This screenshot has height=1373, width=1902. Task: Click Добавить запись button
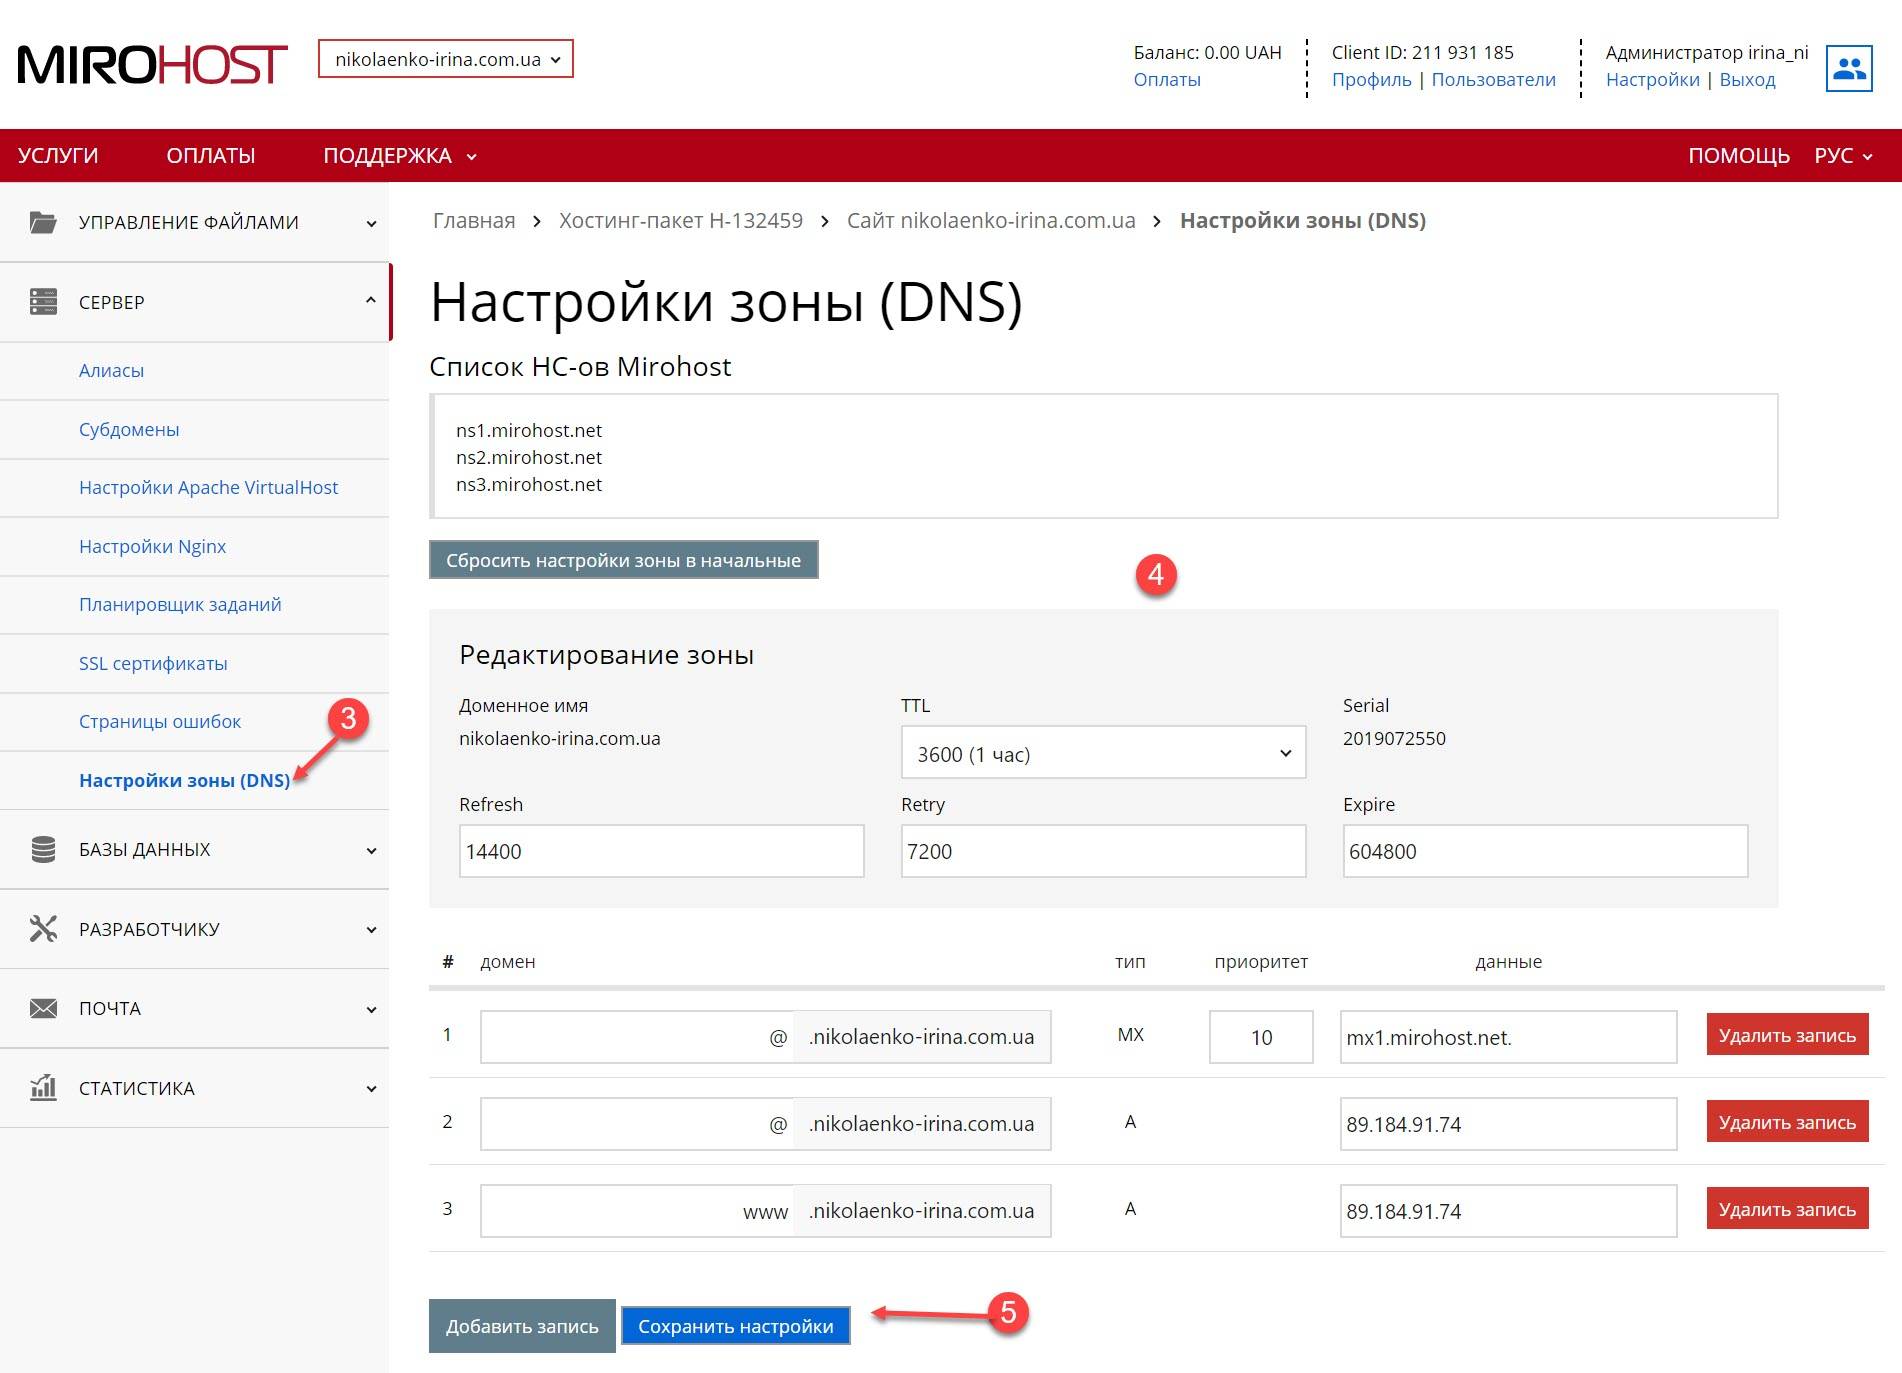click(522, 1326)
